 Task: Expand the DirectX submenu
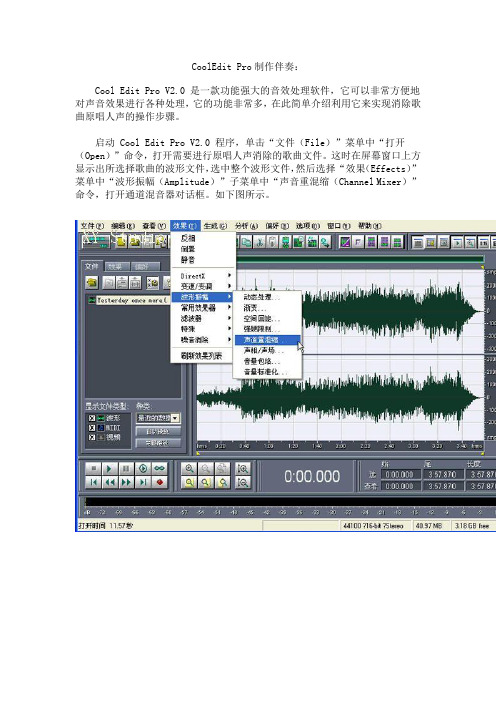coord(204,276)
